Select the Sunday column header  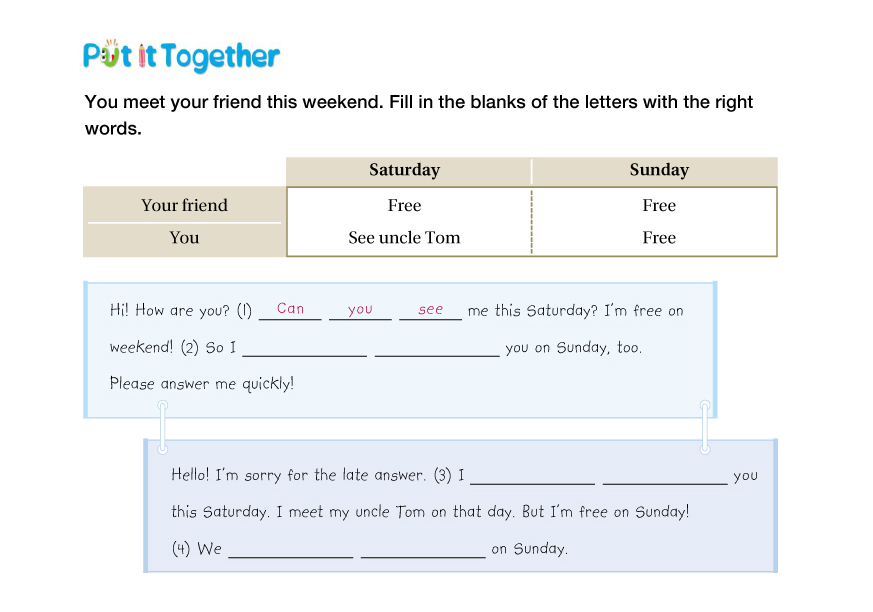click(x=659, y=170)
